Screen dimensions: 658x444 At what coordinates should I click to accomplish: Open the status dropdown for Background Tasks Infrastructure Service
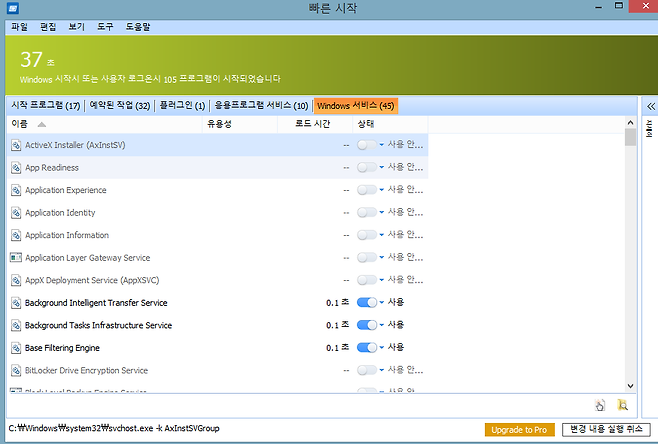(x=382, y=326)
